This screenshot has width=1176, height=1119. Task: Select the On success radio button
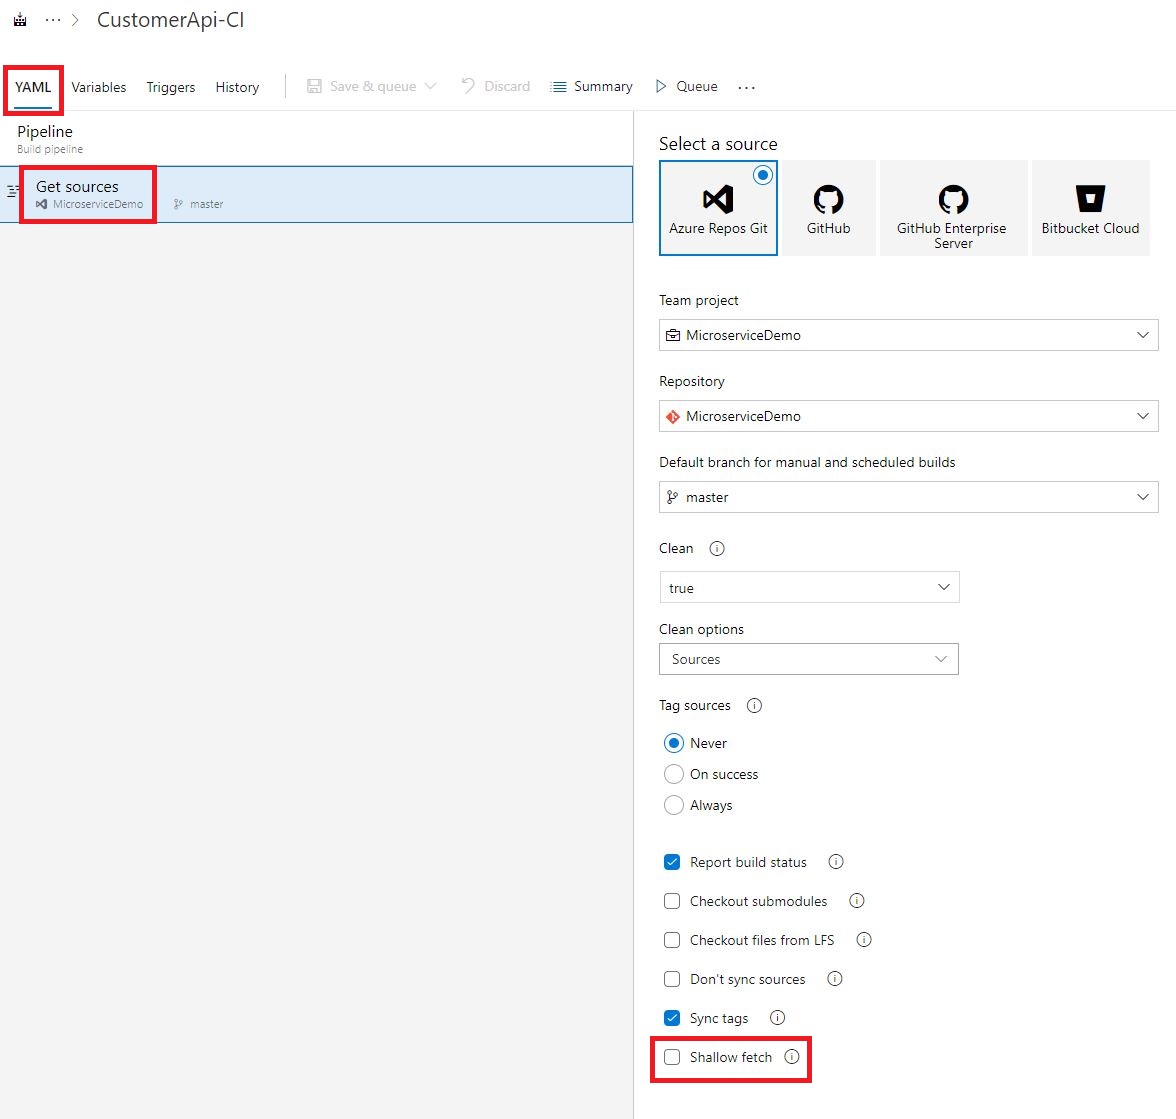[x=673, y=774]
